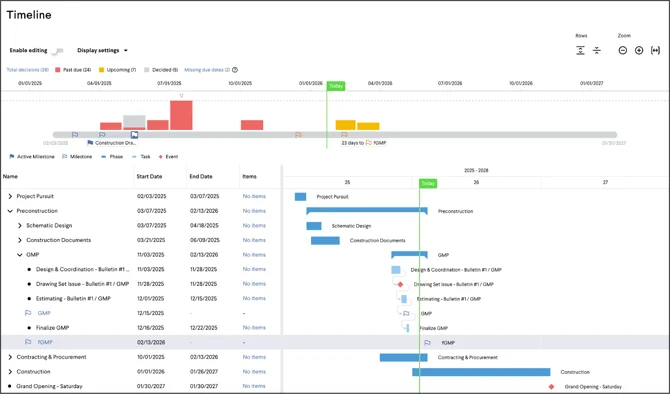Viewport: 670px width, 394px height.
Task: Collapse all rows icon under Rows
Action: click(597, 50)
